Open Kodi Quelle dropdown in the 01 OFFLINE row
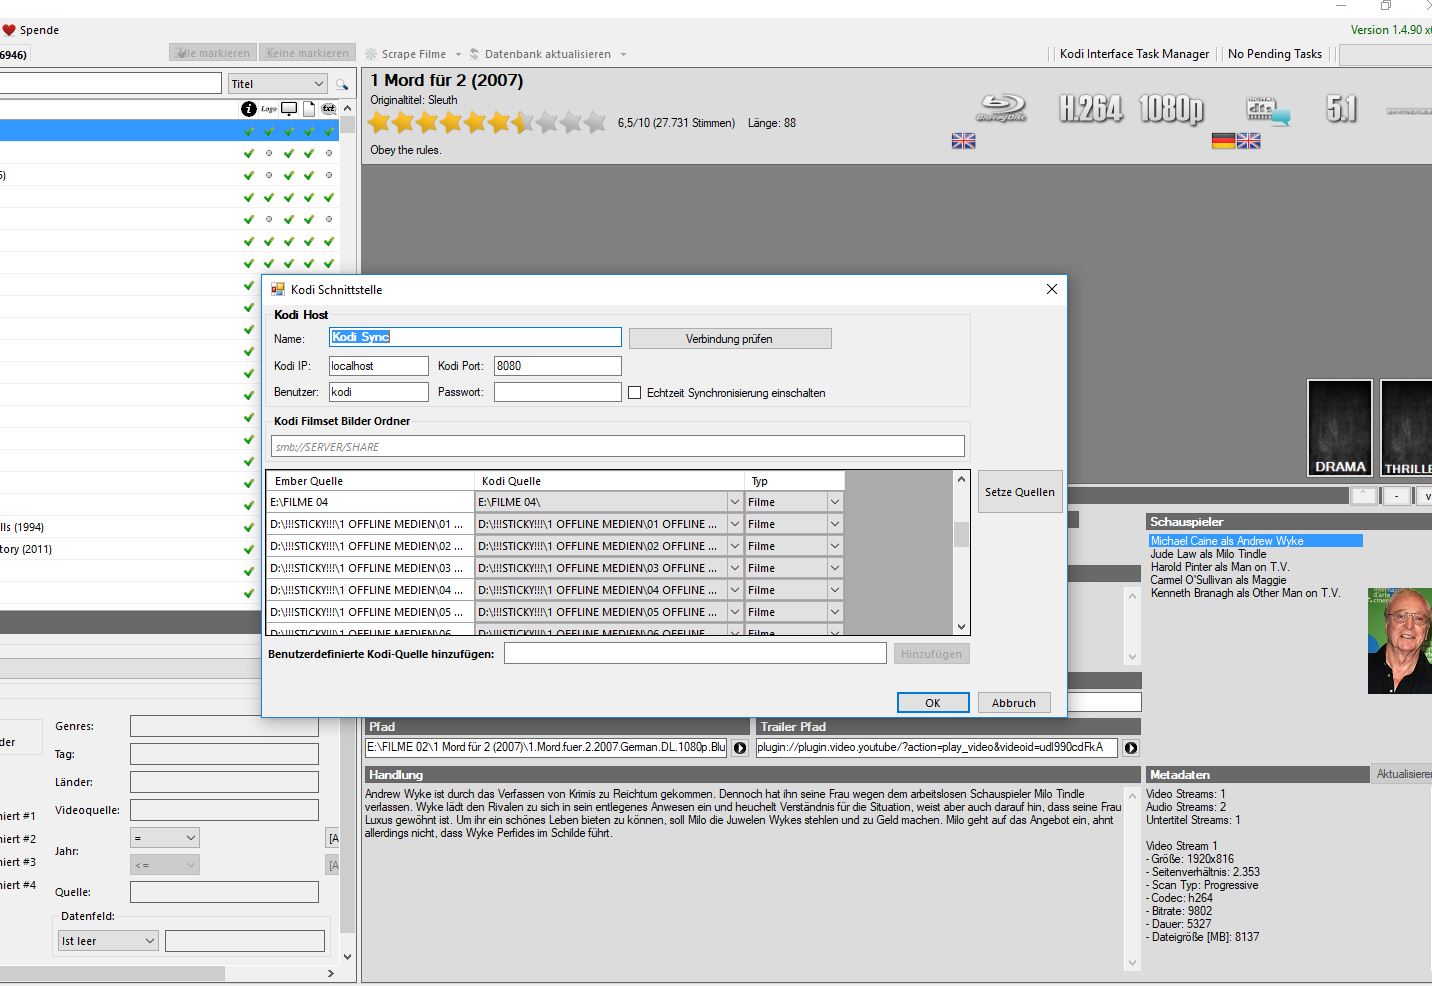This screenshot has height=986, width=1432. [734, 524]
